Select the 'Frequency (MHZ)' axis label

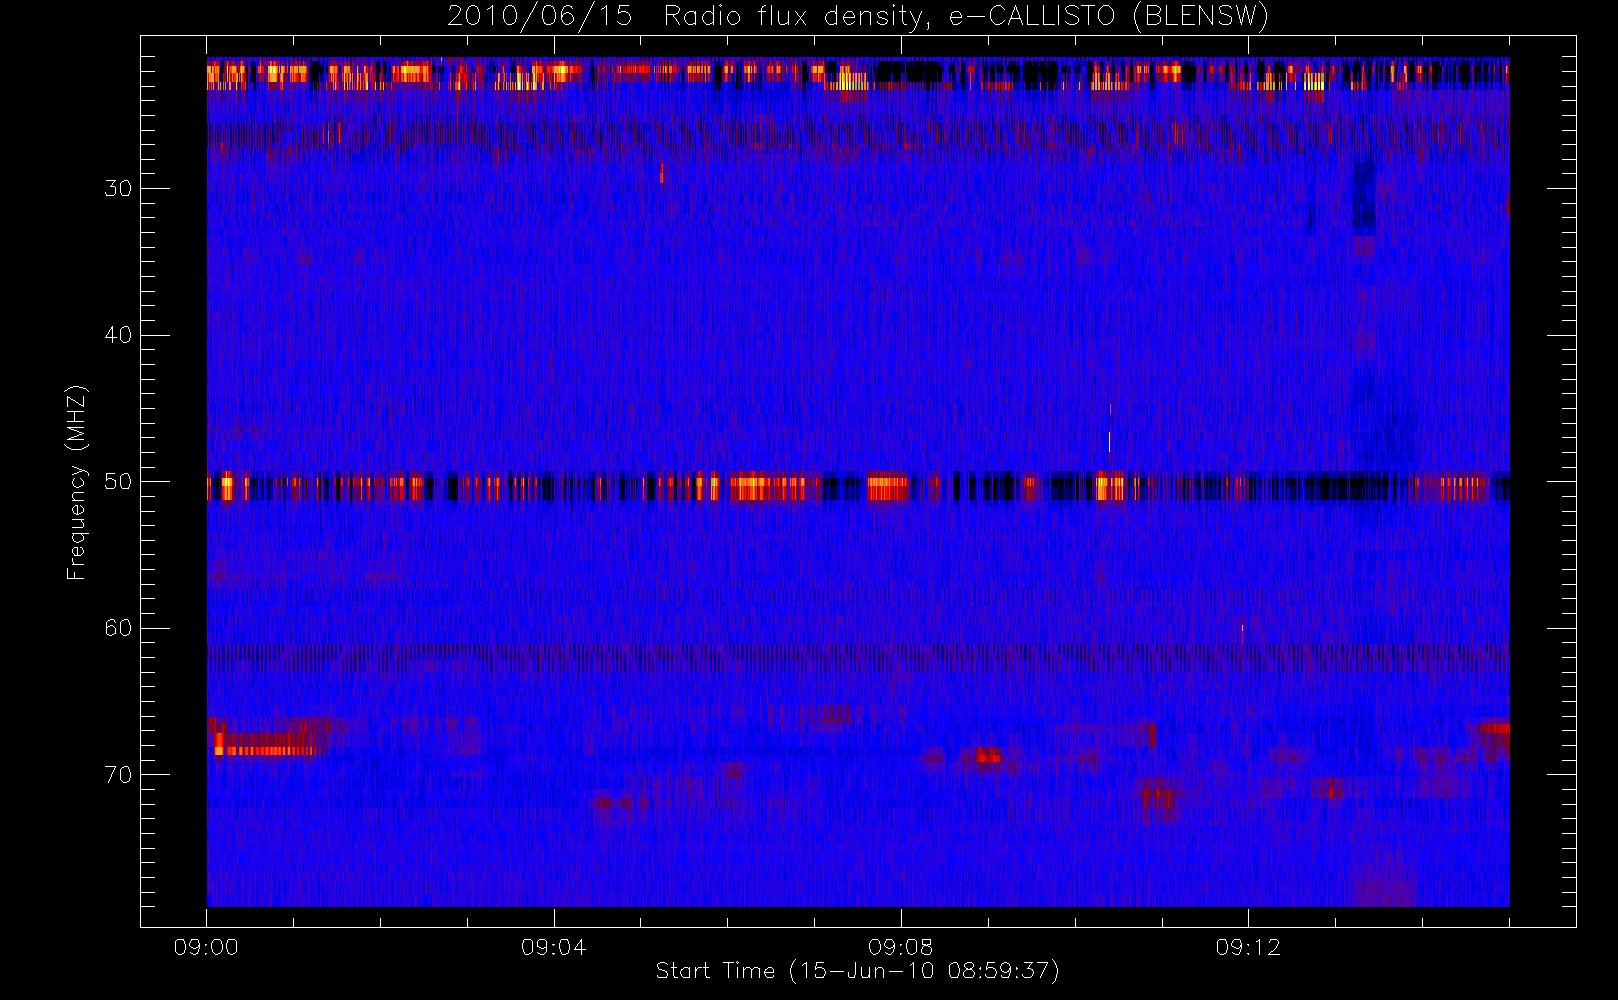coord(76,482)
